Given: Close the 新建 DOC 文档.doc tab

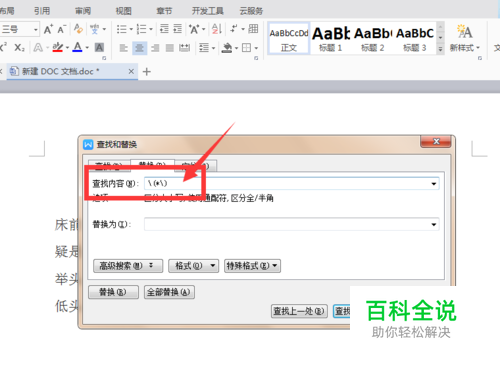Looking at the screenshot, I should point(131,71).
